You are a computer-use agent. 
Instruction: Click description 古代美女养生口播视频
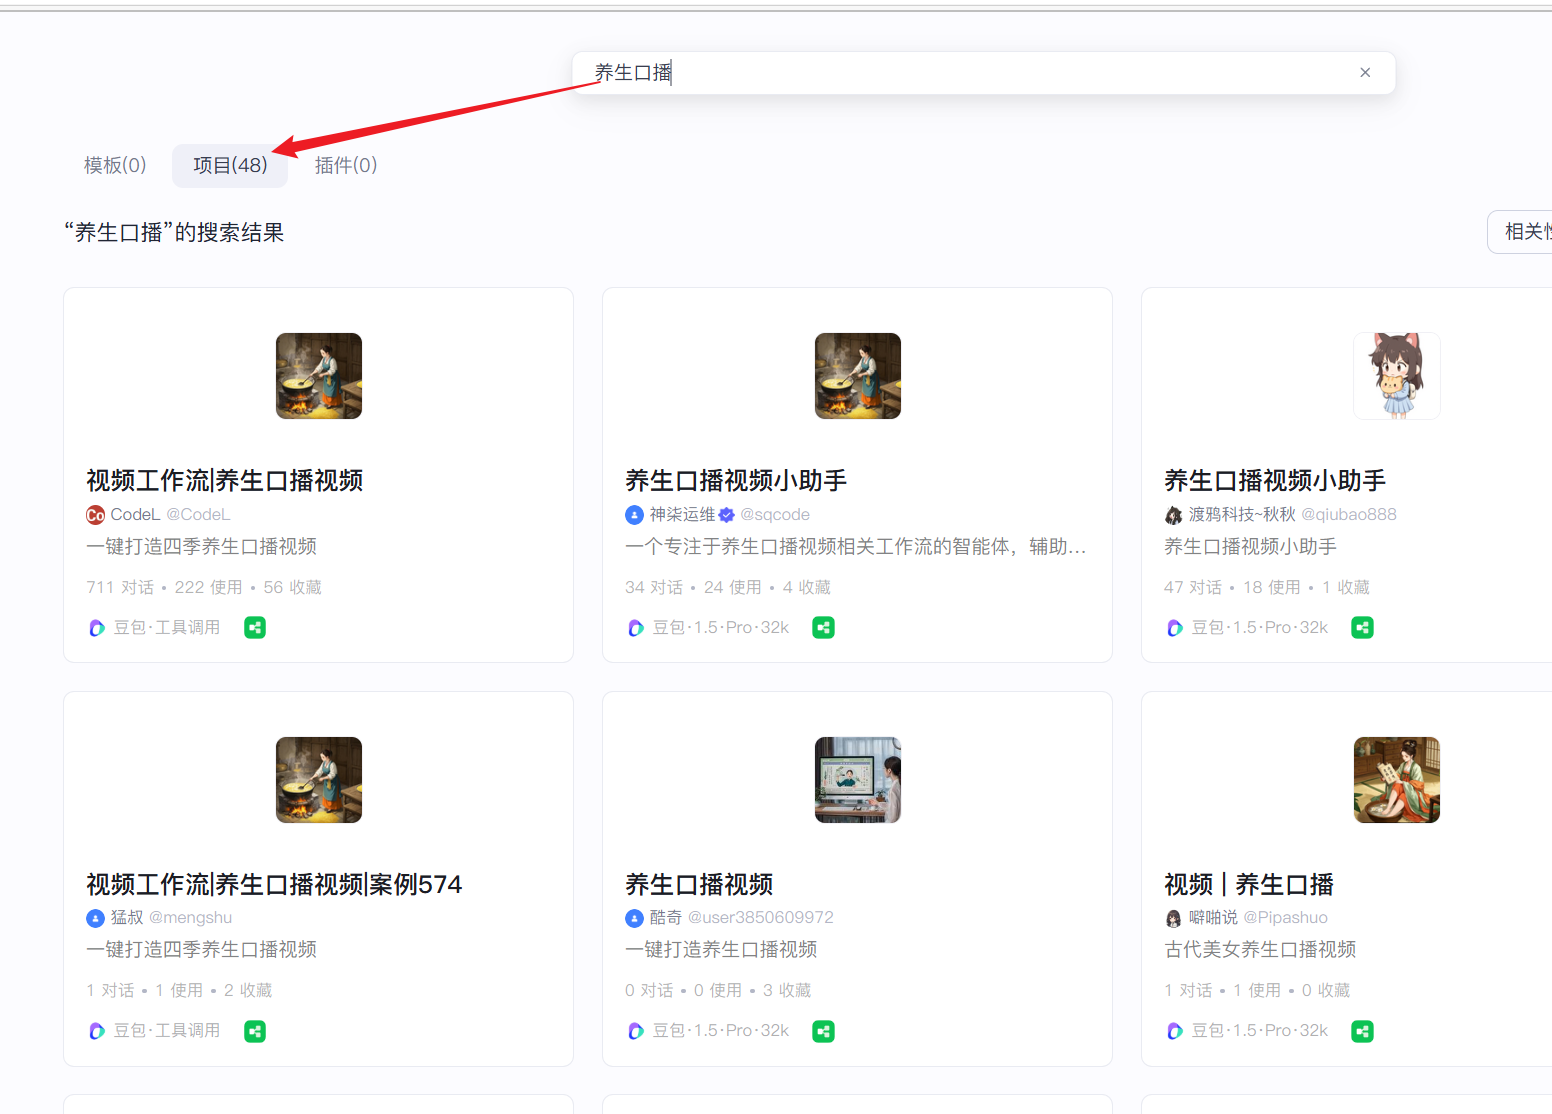pos(1260,950)
